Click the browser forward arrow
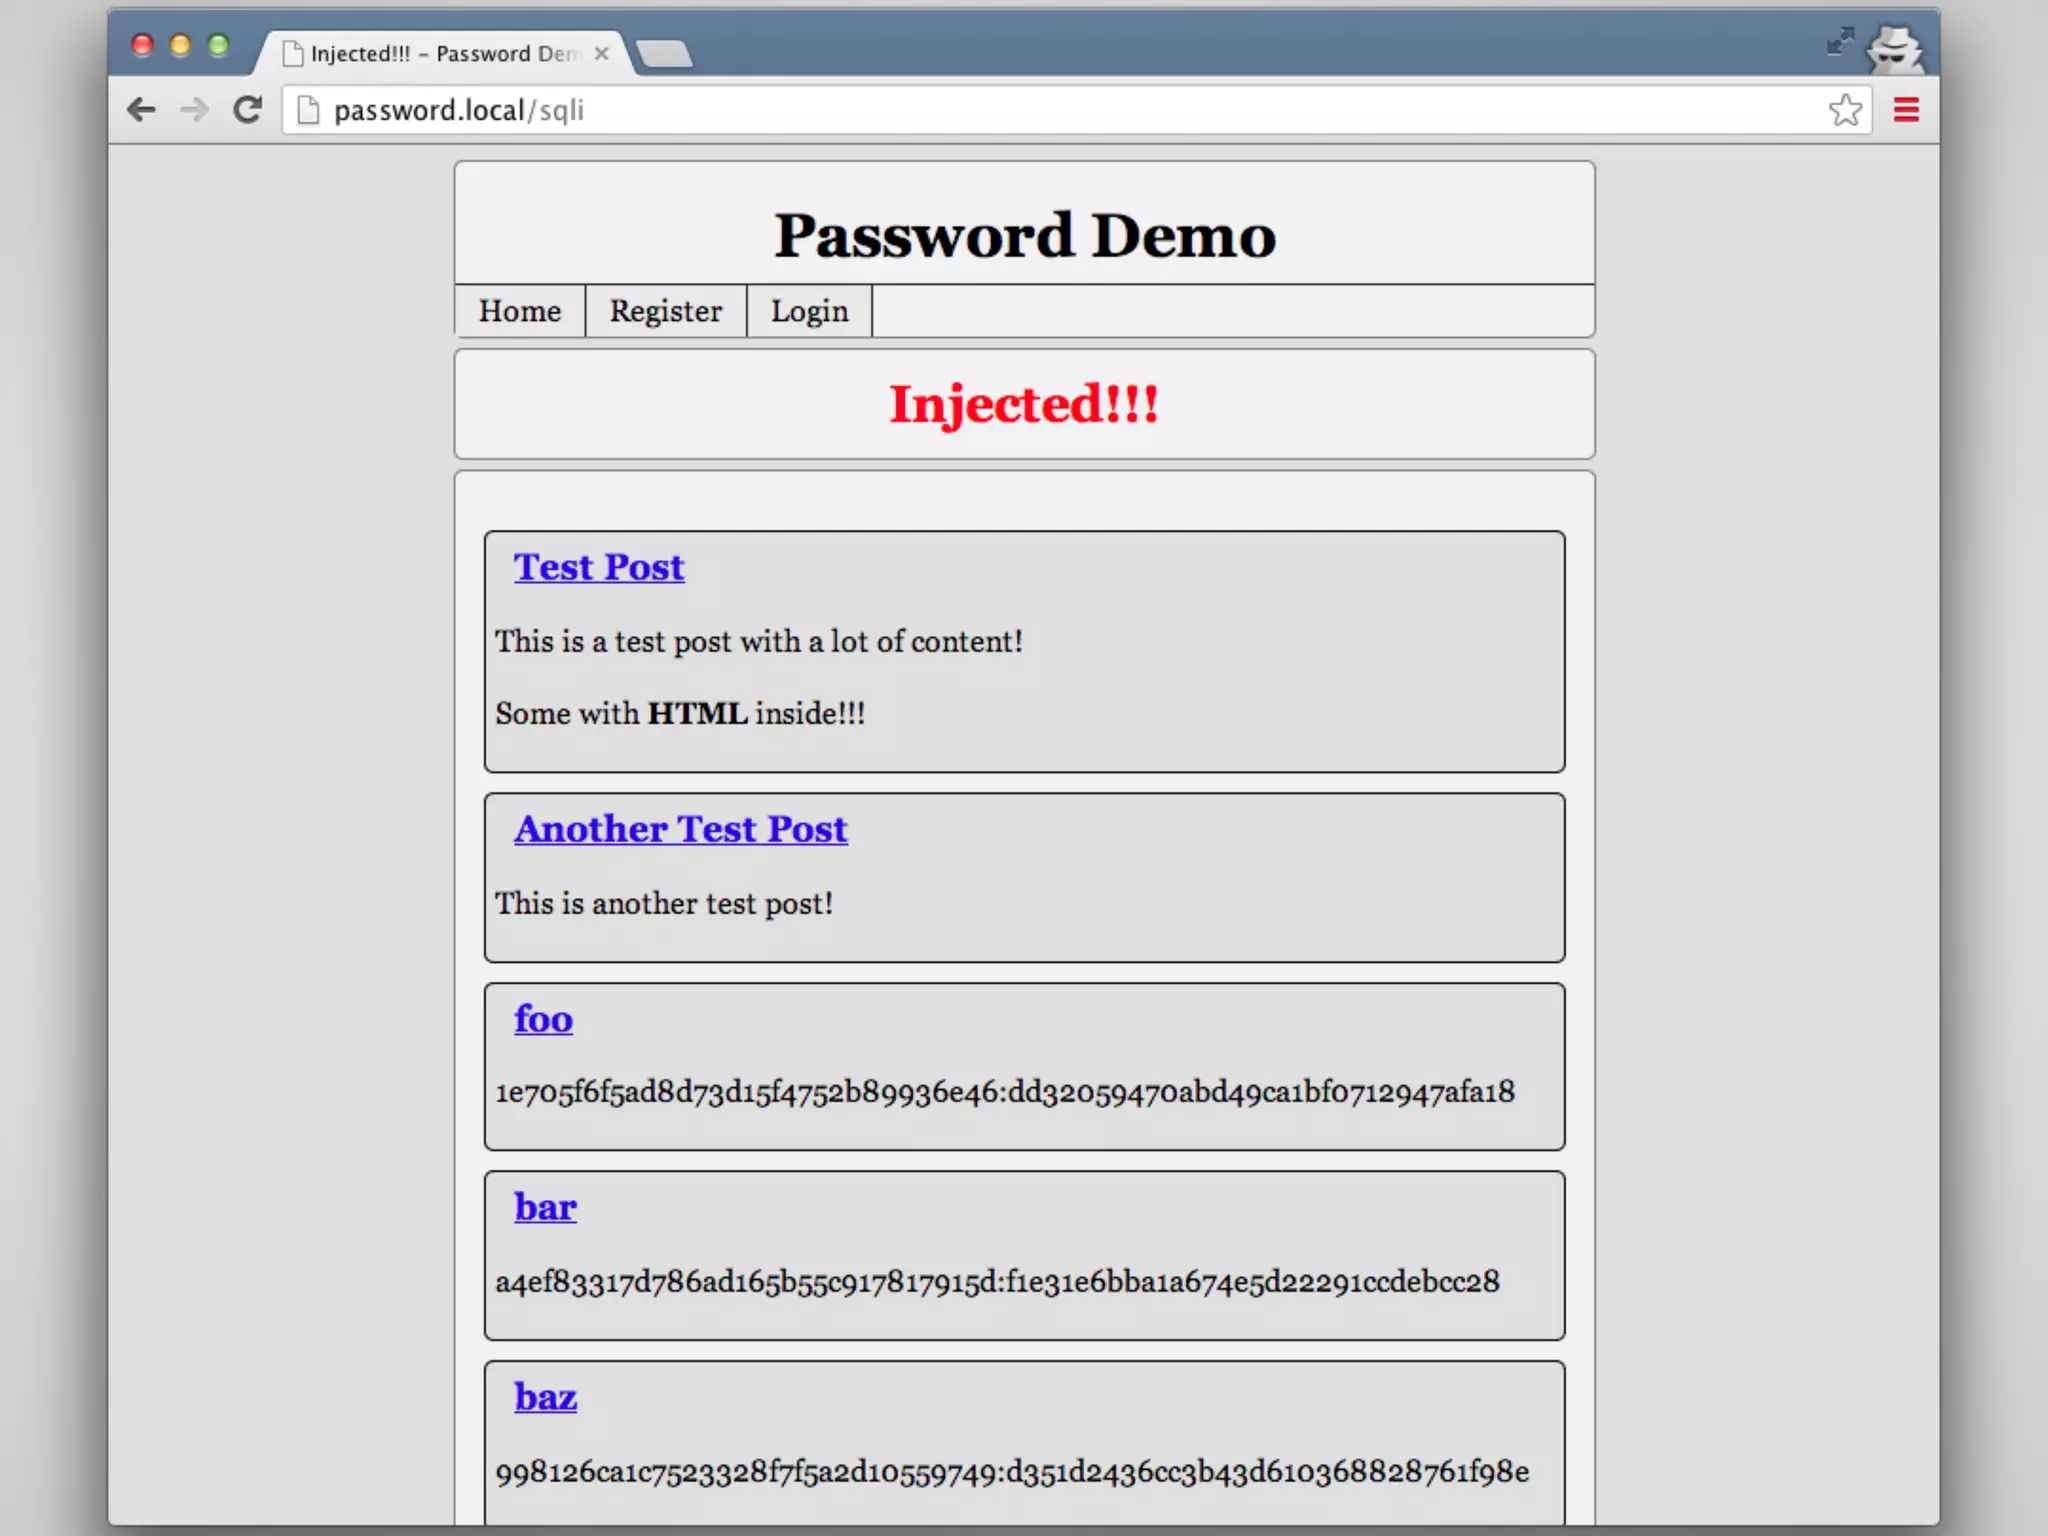 (194, 110)
